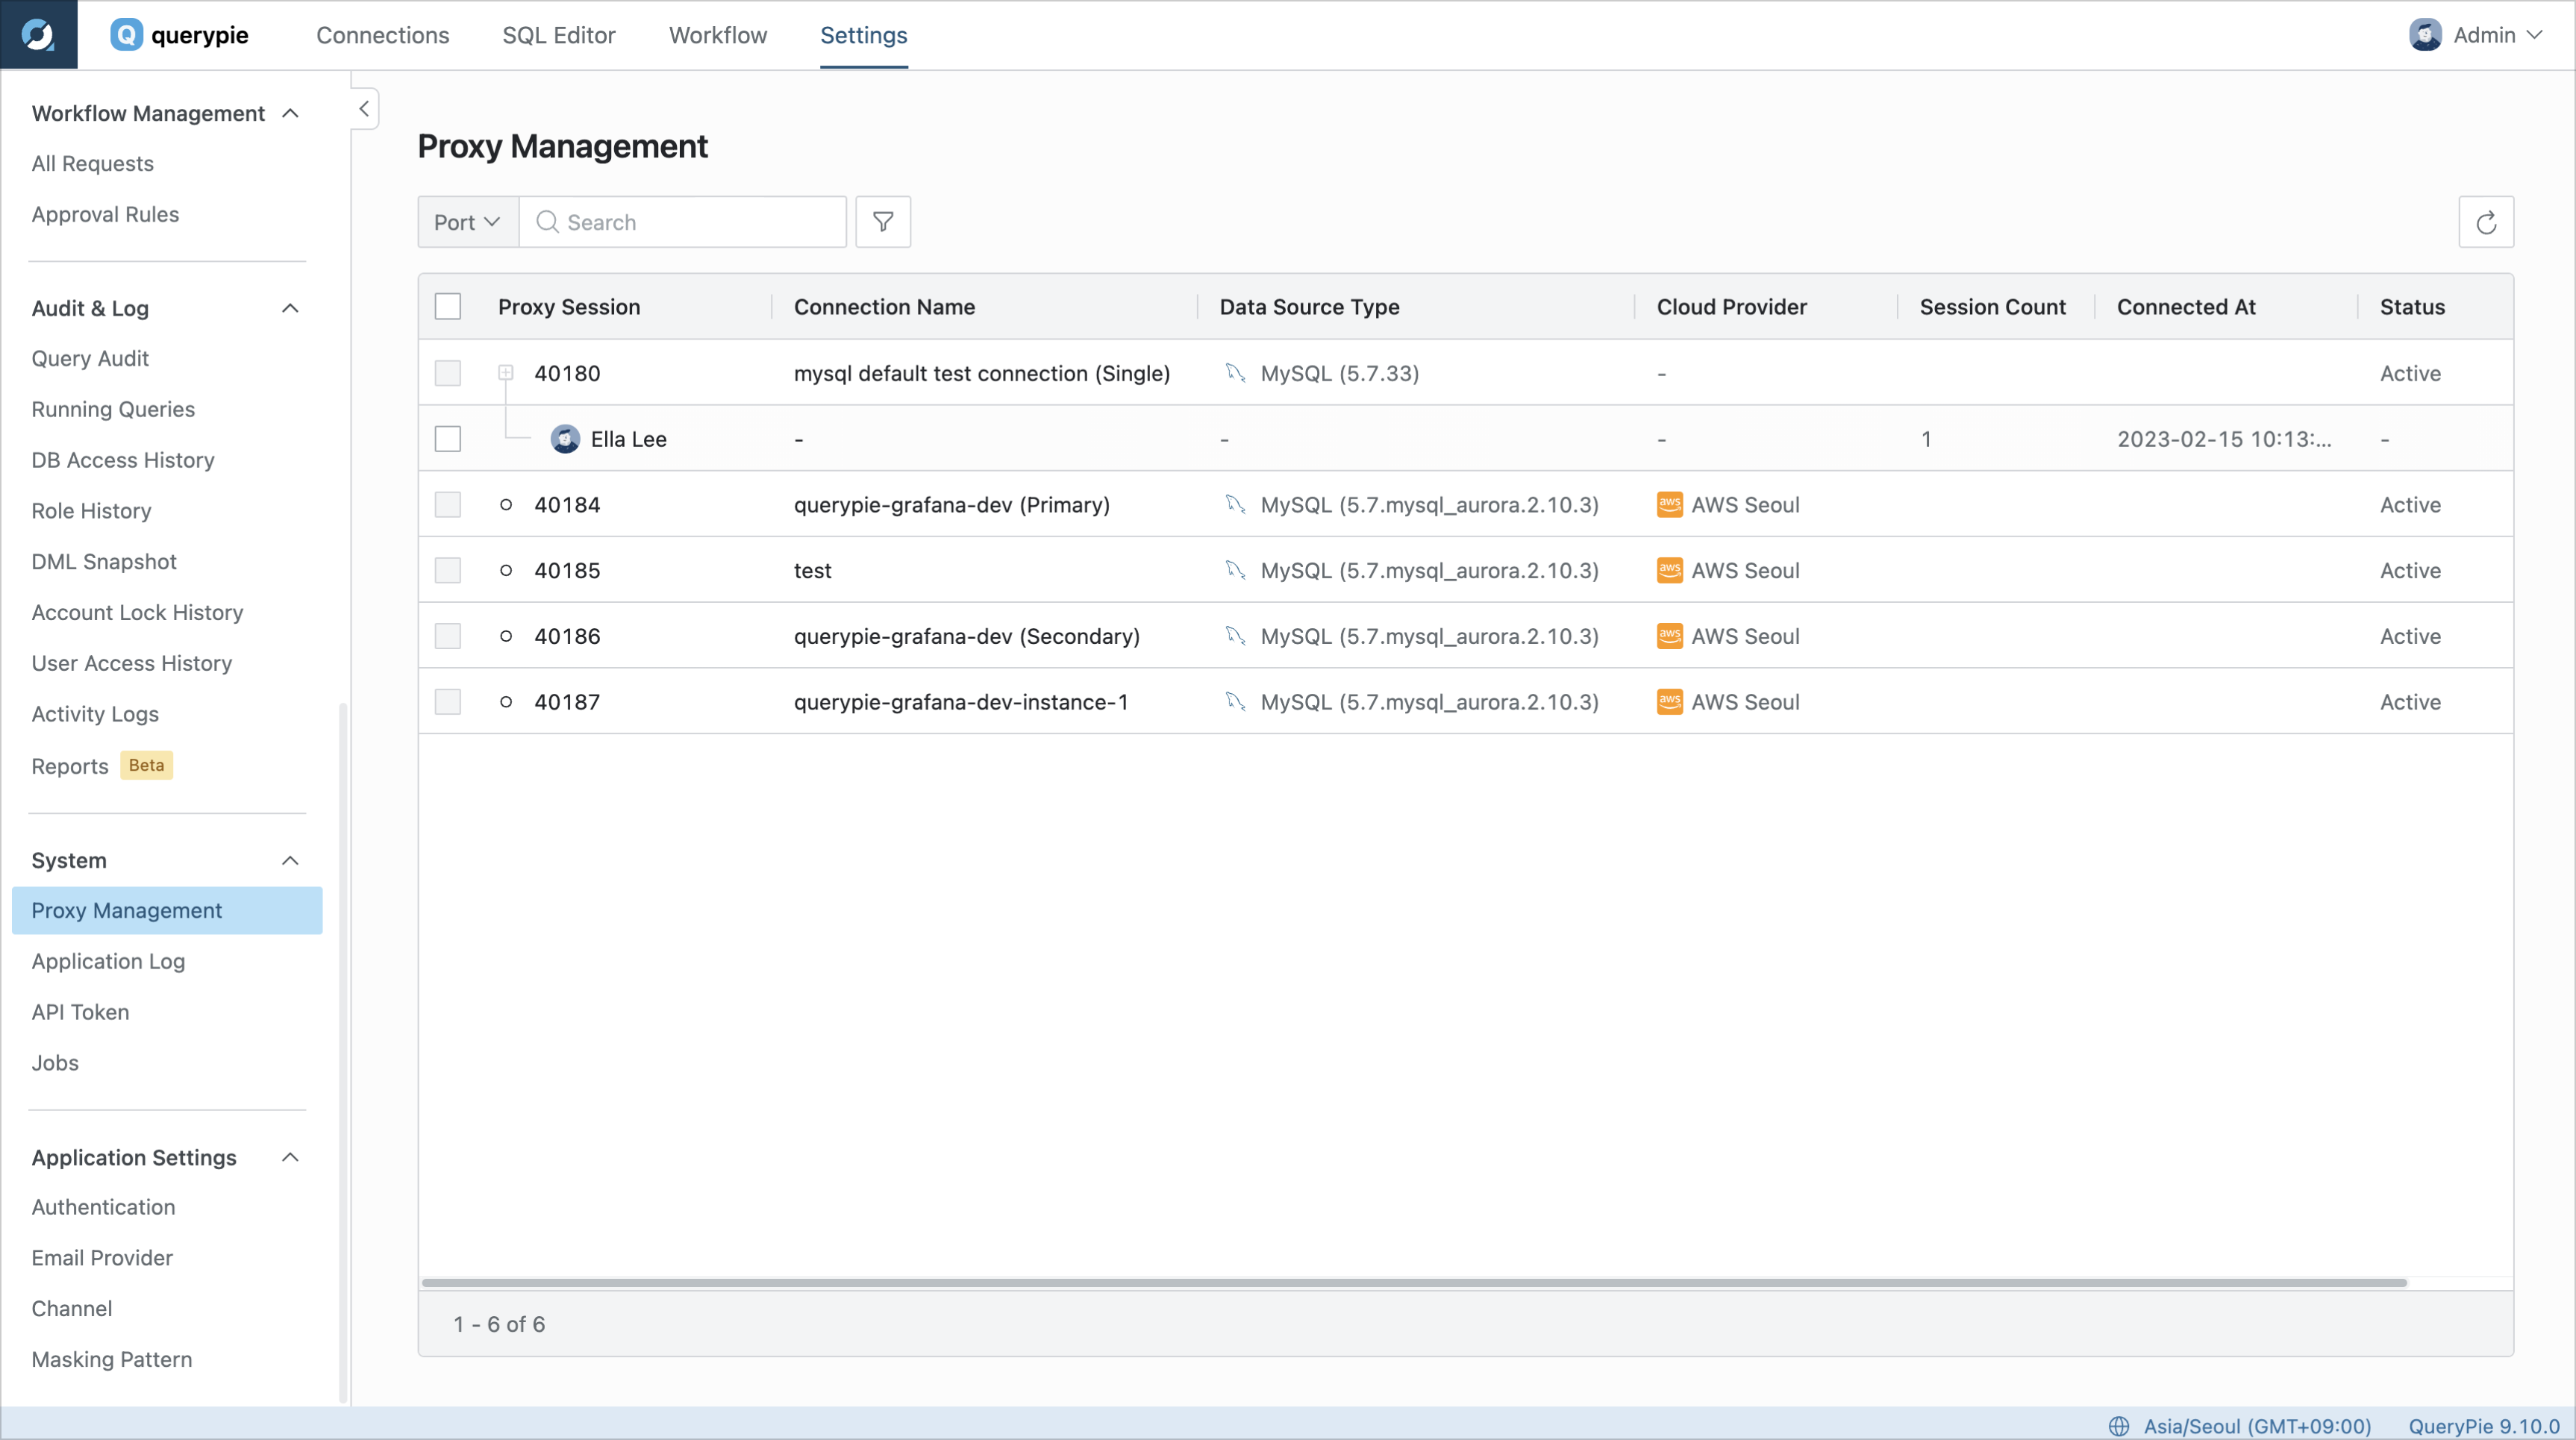
Task: Click MySQL dolphin icon in row 40185
Action: 1235,570
